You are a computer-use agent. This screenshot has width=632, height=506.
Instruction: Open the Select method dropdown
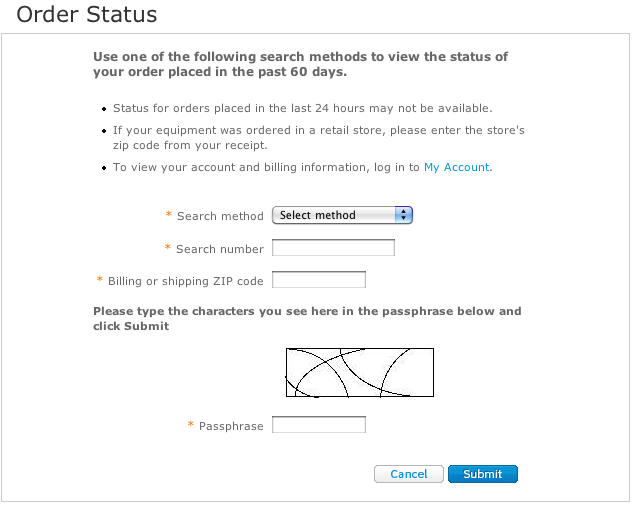click(342, 215)
